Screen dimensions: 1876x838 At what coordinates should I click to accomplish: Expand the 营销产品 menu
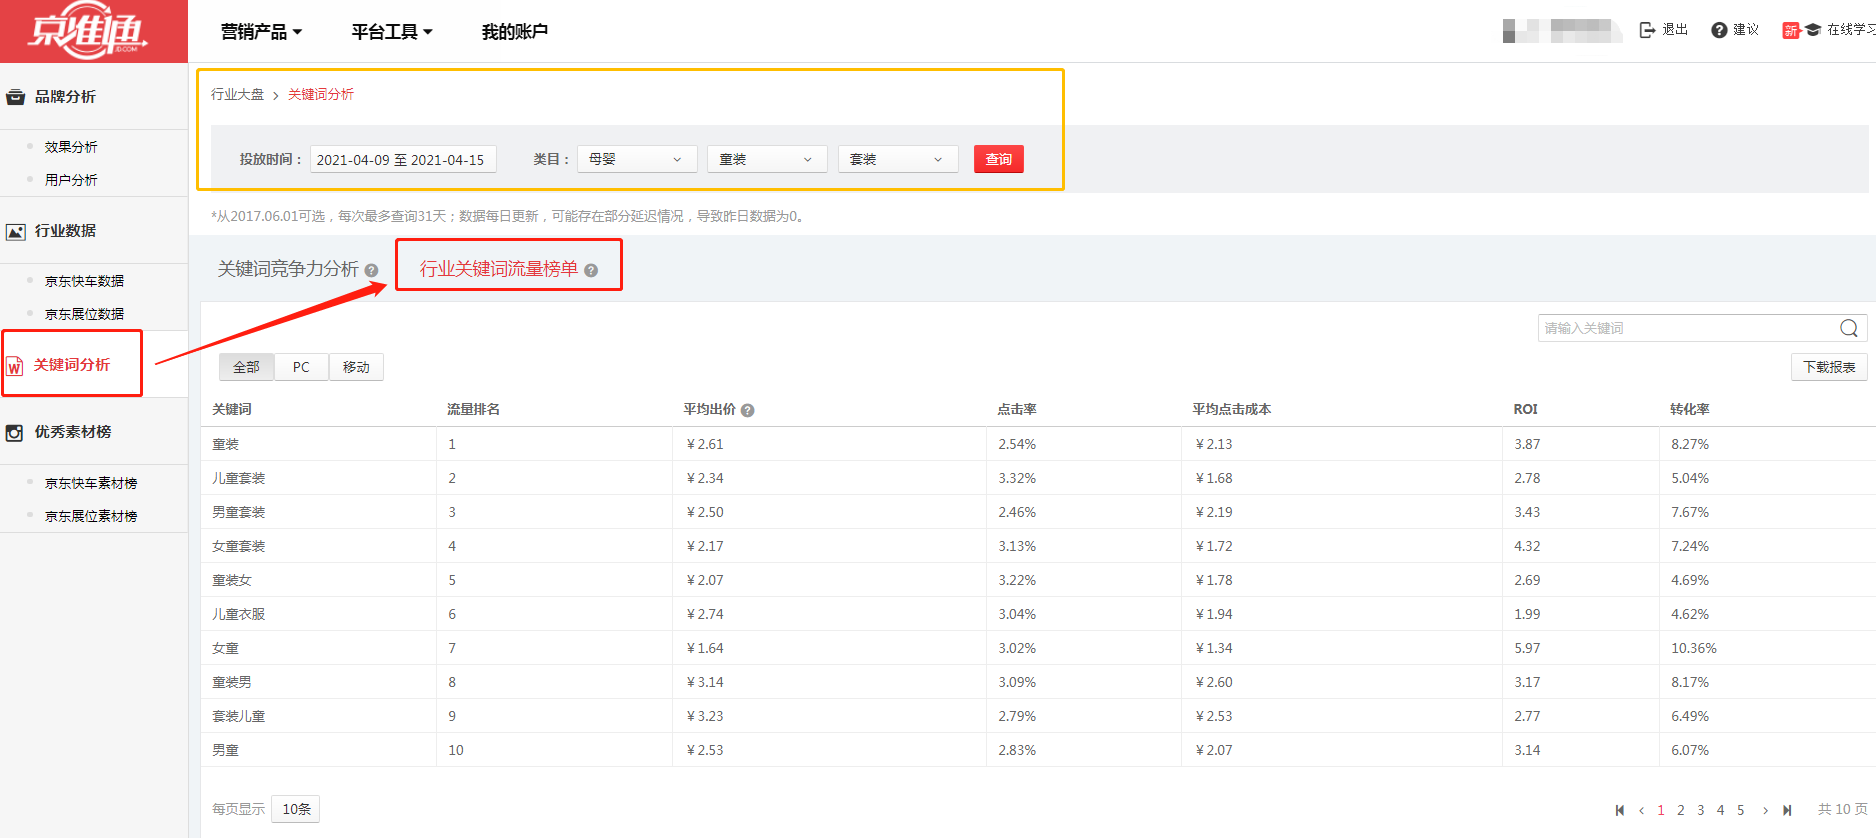261,32
